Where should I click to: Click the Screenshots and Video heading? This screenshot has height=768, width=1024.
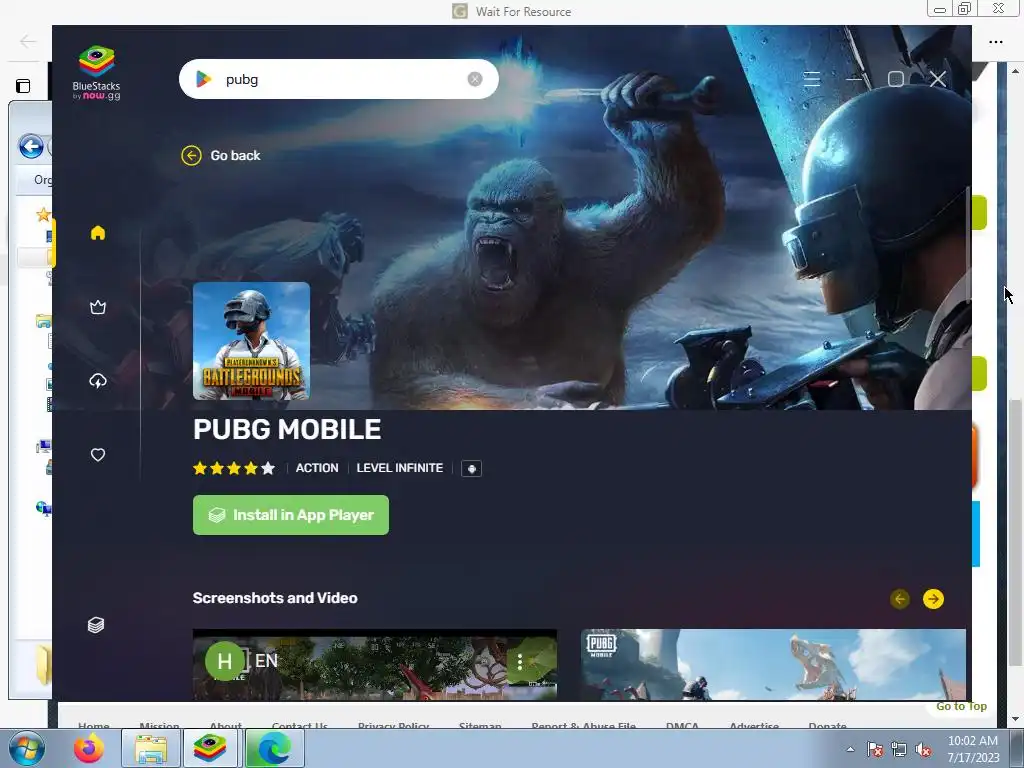click(x=275, y=598)
